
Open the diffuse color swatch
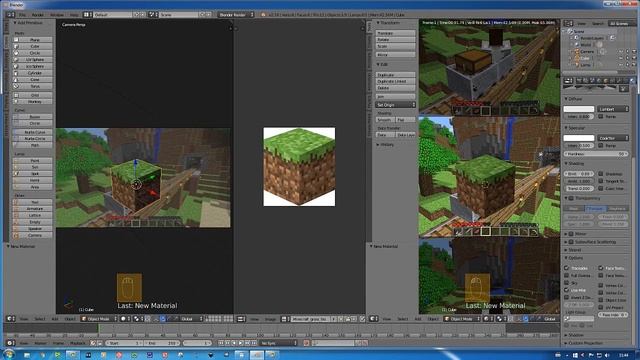pyautogui.click(x=579, y=109)
